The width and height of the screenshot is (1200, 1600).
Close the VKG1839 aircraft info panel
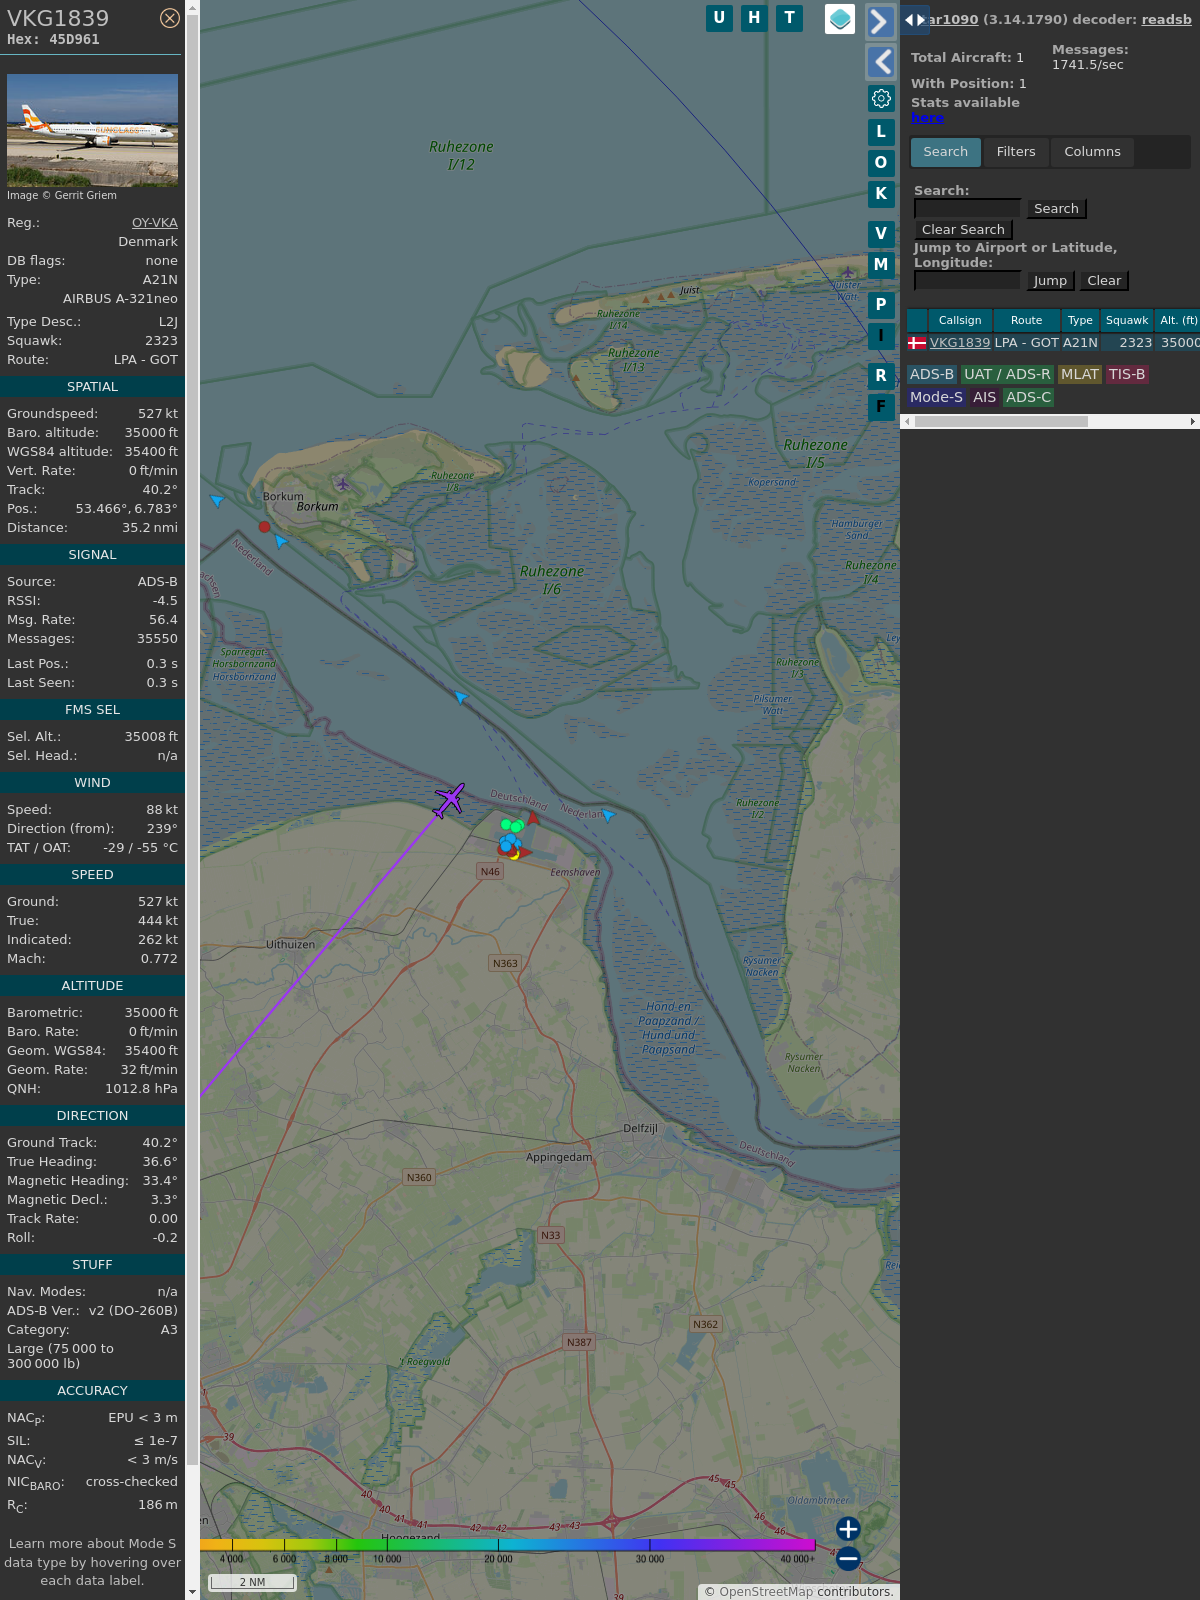coord(170,18)
